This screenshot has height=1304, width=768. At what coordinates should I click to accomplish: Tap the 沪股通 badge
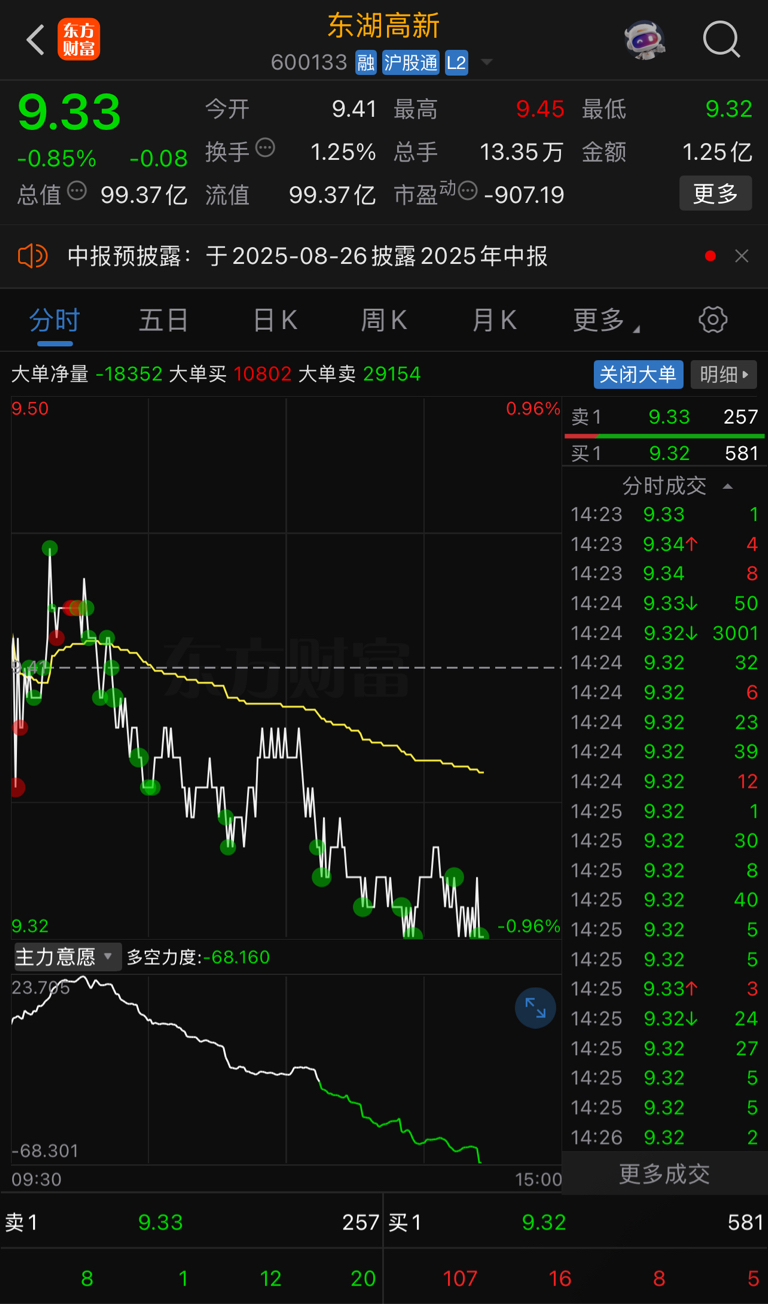coord(410,63)
